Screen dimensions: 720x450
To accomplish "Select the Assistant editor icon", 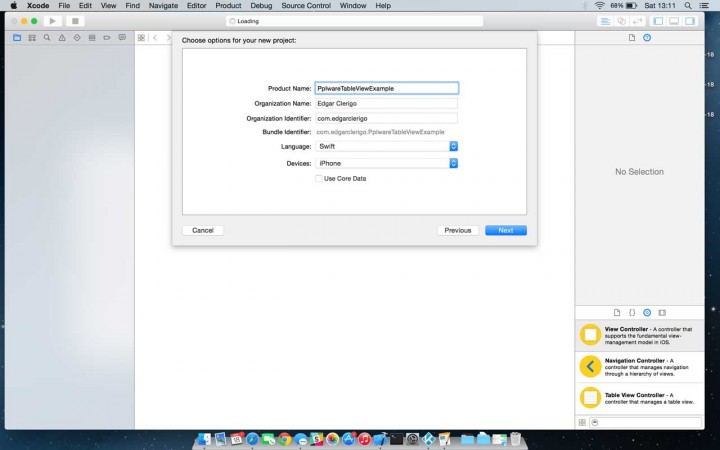I will pyautogui.click(x=621, y=21).
